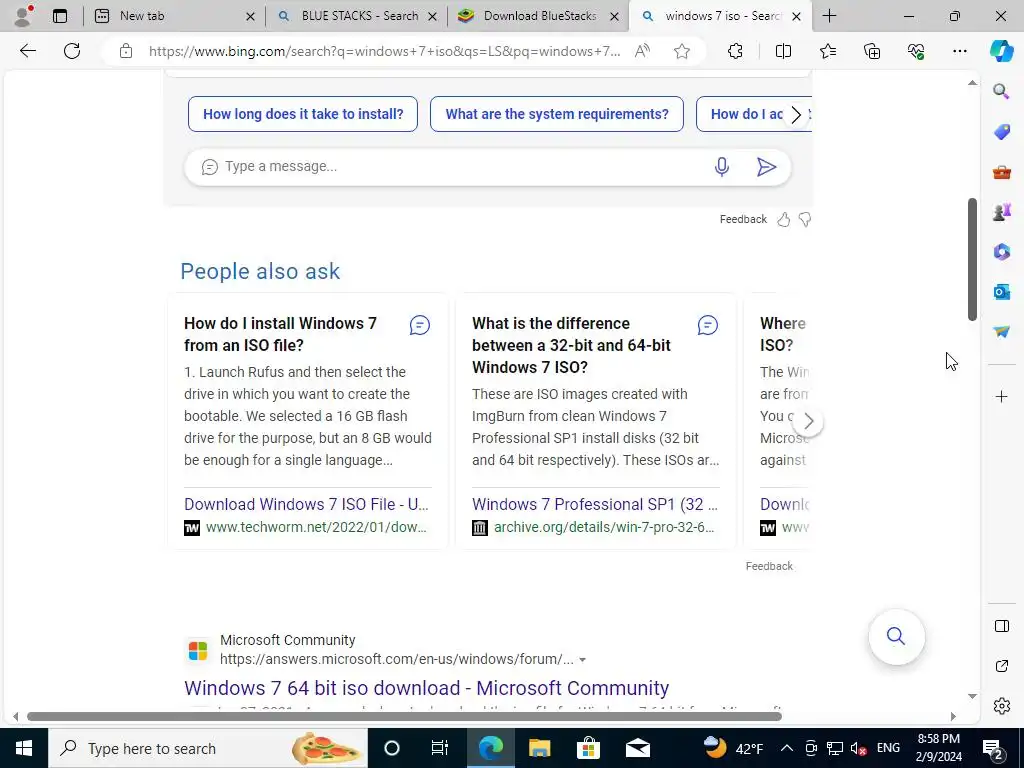Open Edge Settings and more menu
The width and height of the screenshot is (1024, 768).
pos(959,51)
